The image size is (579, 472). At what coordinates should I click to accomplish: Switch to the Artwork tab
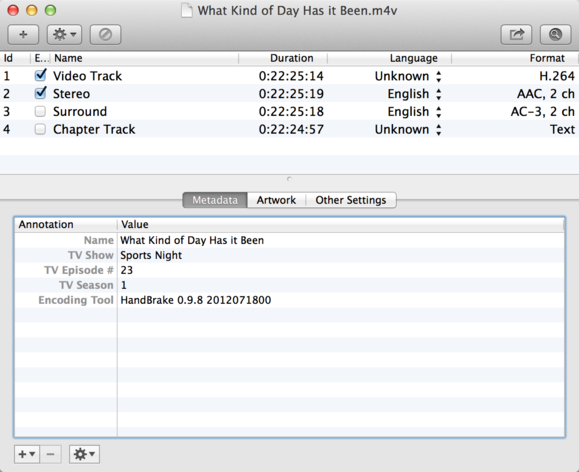pyautogui.click(x=276, y=200)
